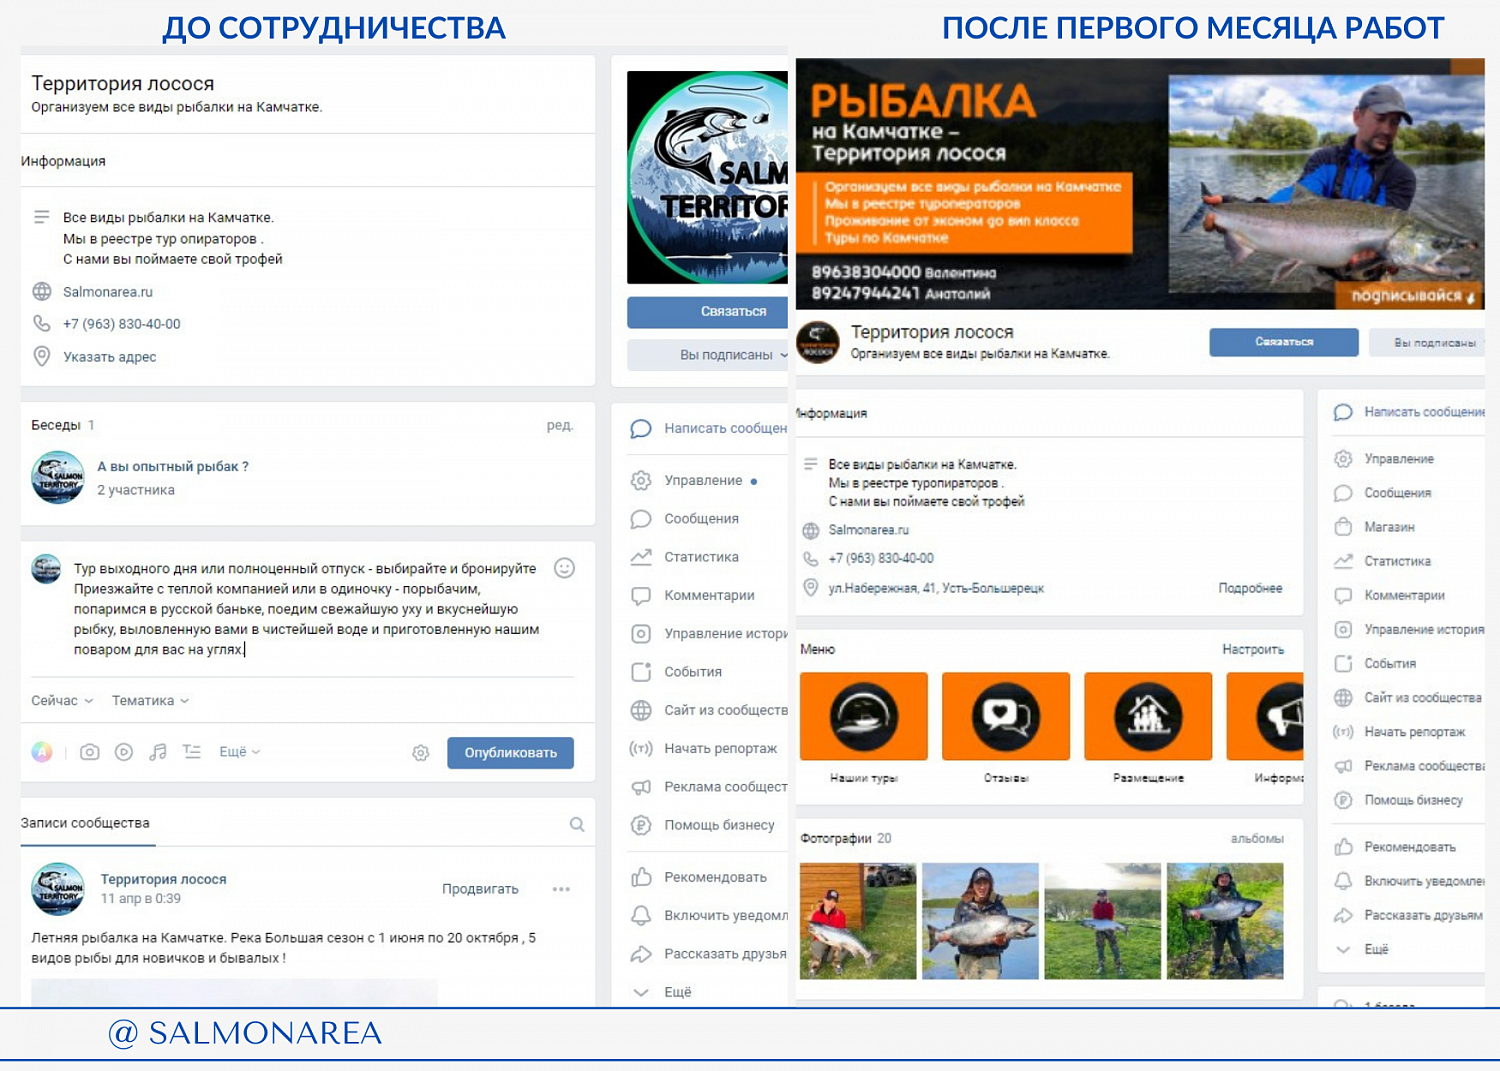Click the colorful poster background circle icon
Viewport: 1500px width, 1071px height.
(x=42, y=752)
